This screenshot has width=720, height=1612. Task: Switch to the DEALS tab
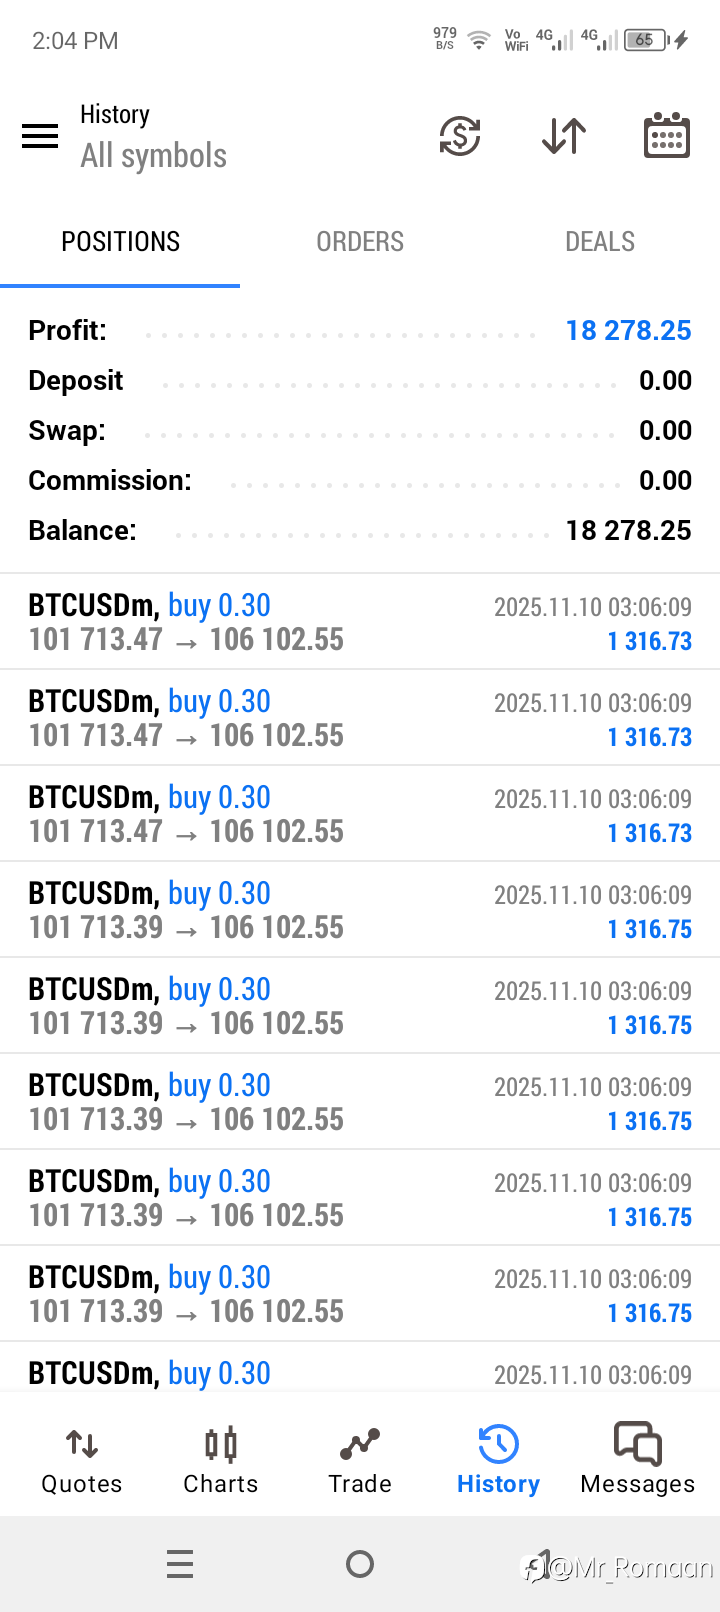600,242
